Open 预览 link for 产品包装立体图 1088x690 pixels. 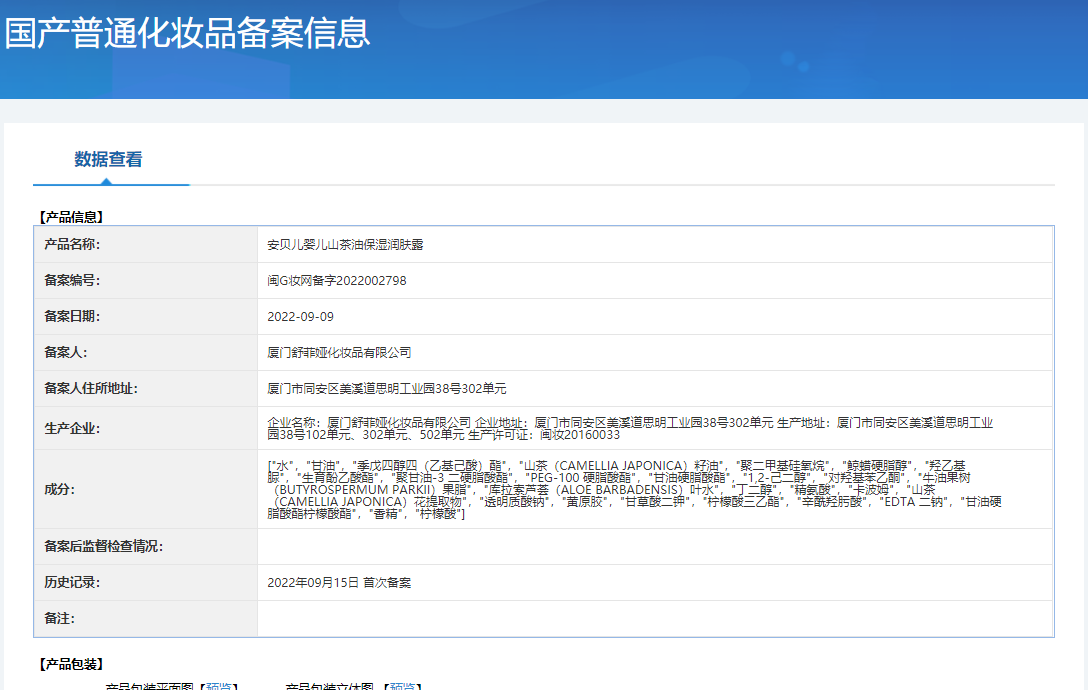pyautogui.click(x=402, y=686)
